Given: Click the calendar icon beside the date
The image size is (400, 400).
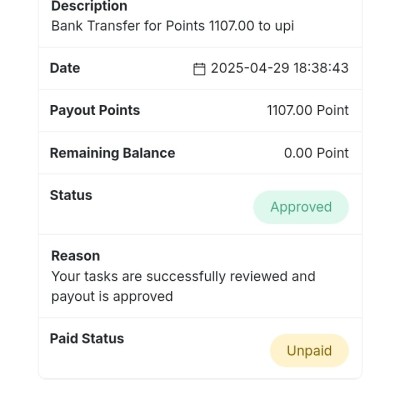Looking at the screenshot, I should pyautogui.click(x=199, y=69).
